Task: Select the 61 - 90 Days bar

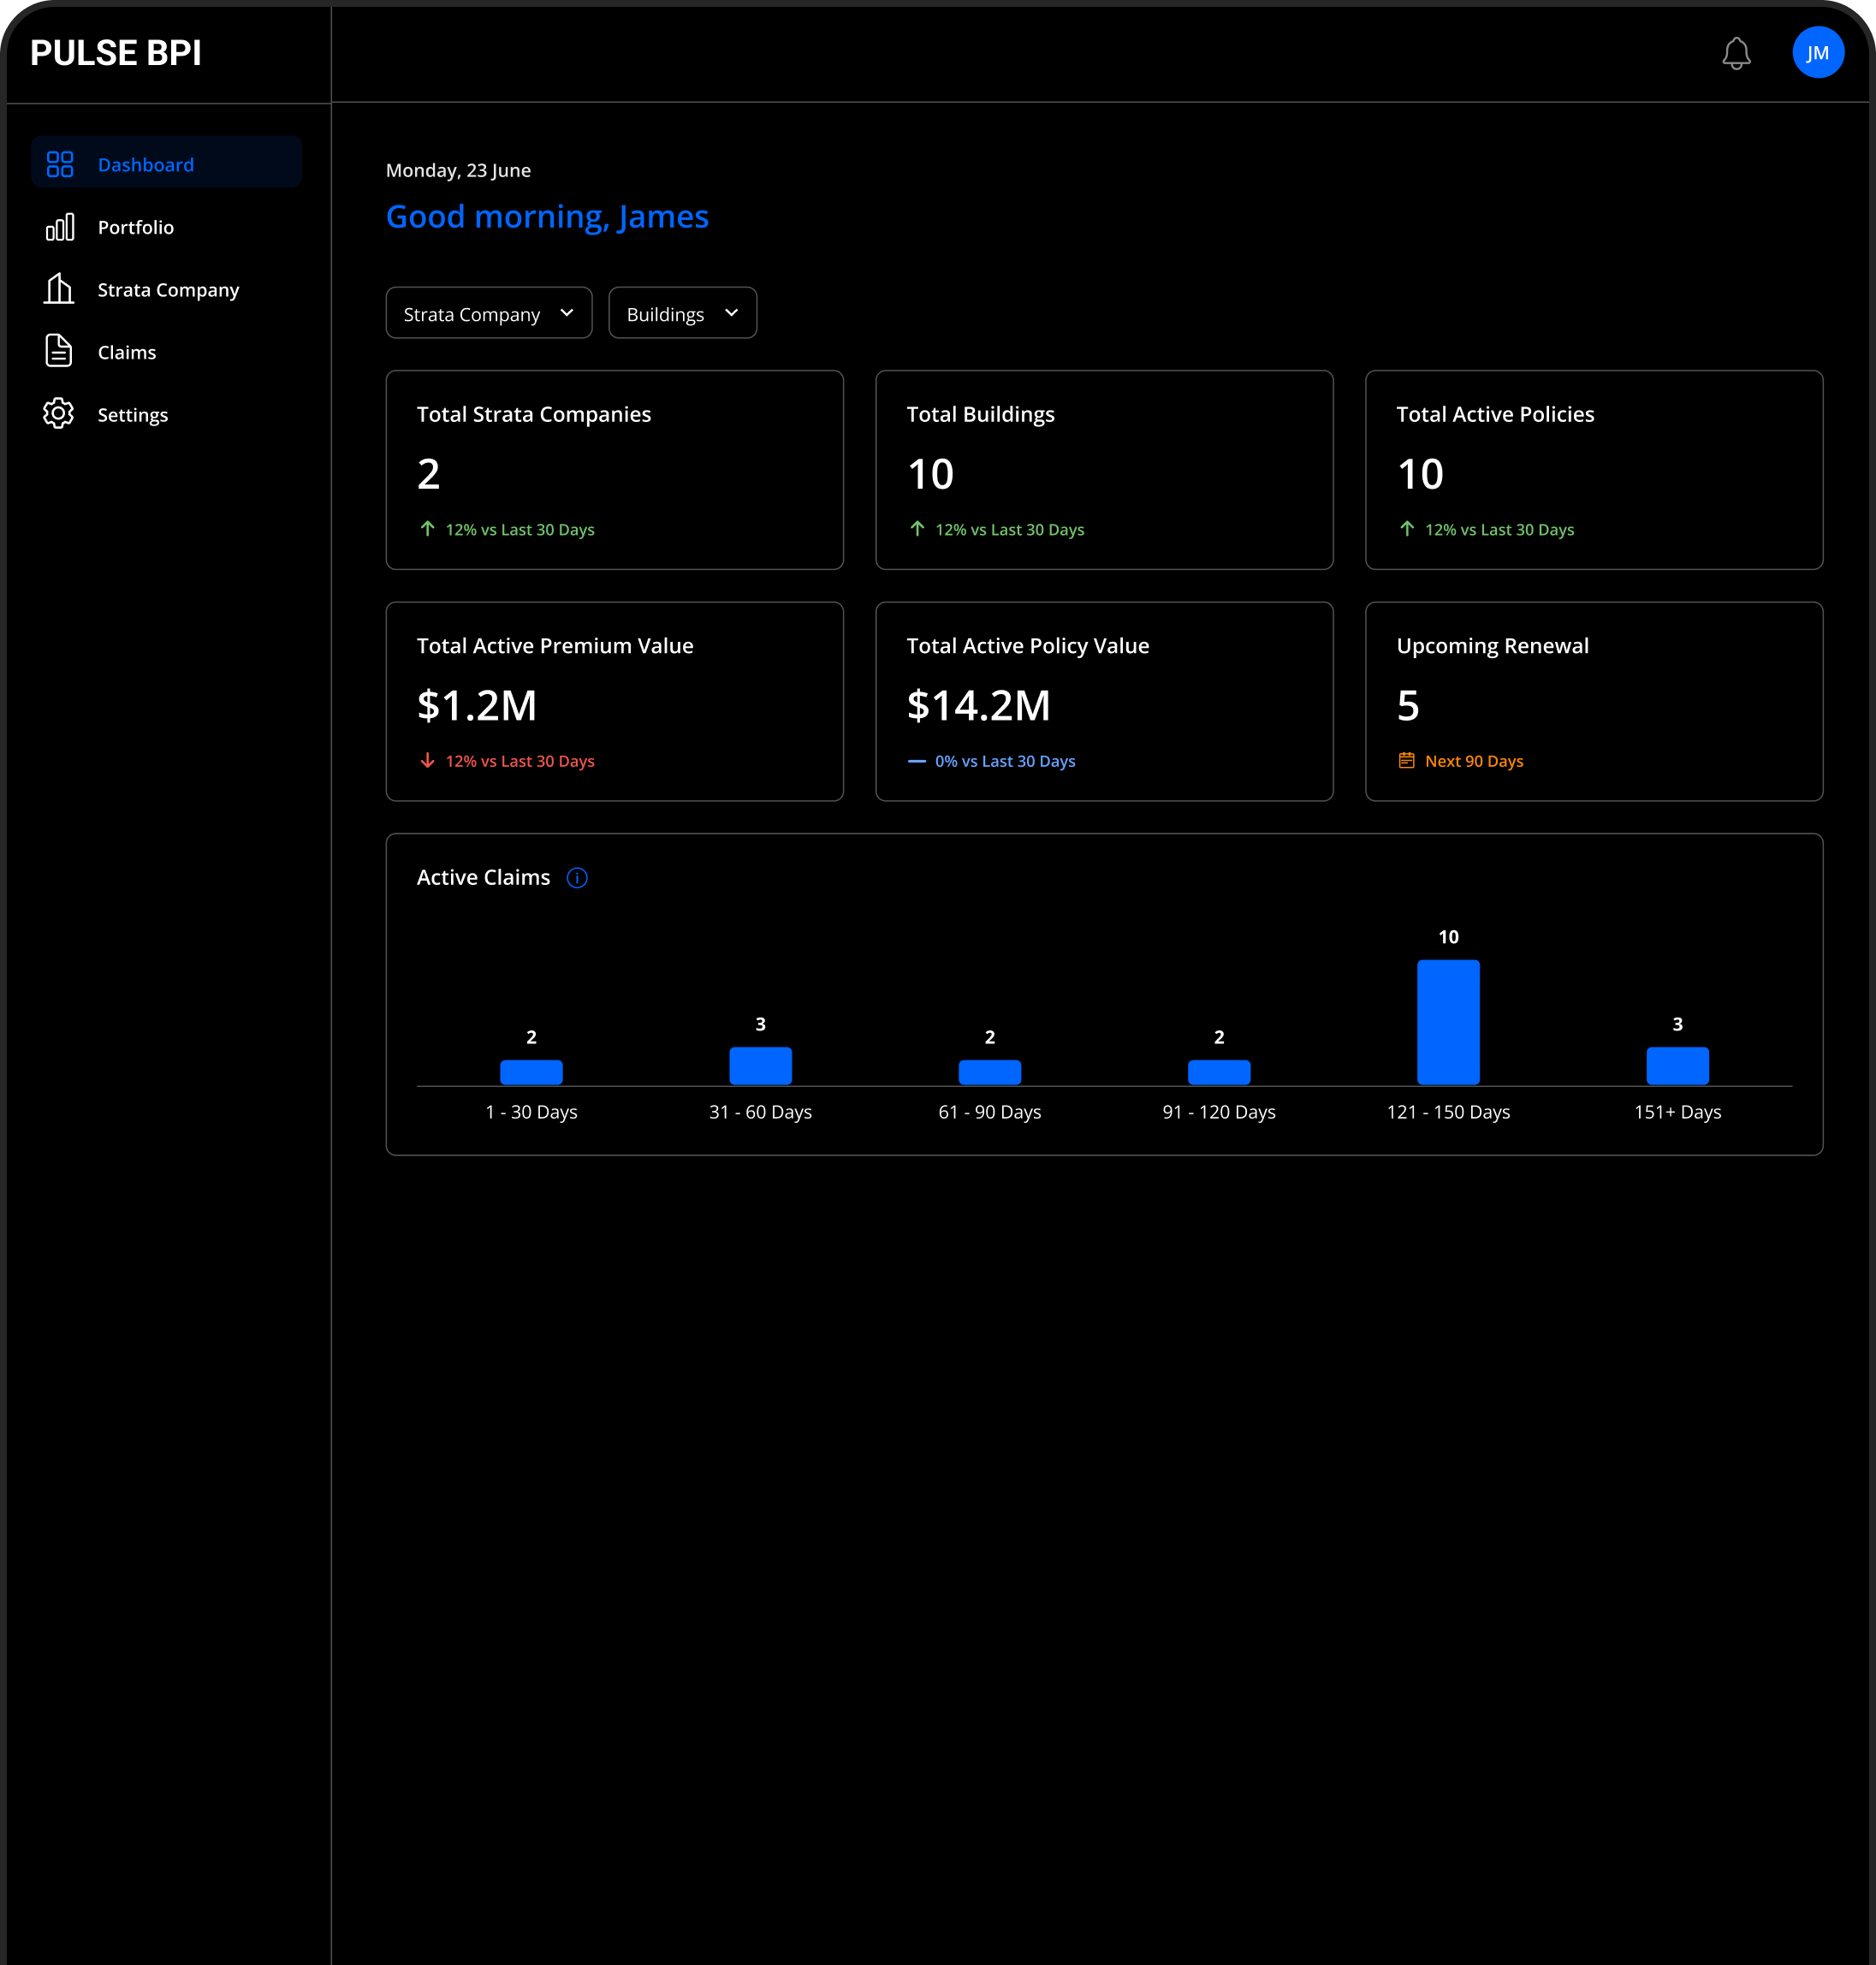Action: pos(990,1072)
